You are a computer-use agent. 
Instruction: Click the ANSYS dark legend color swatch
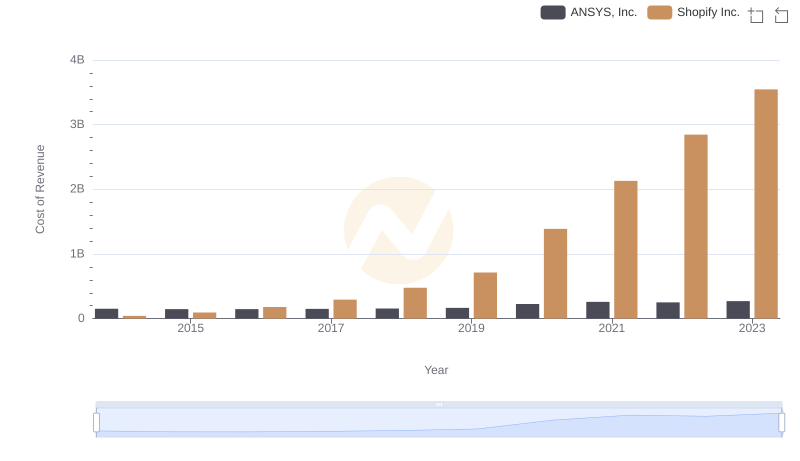(x=553, y=12)
